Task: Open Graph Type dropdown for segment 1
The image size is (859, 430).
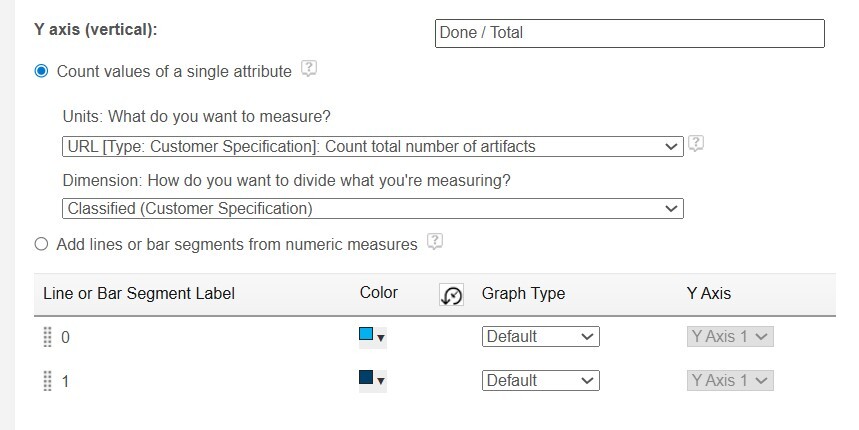Action: [540, 381]
